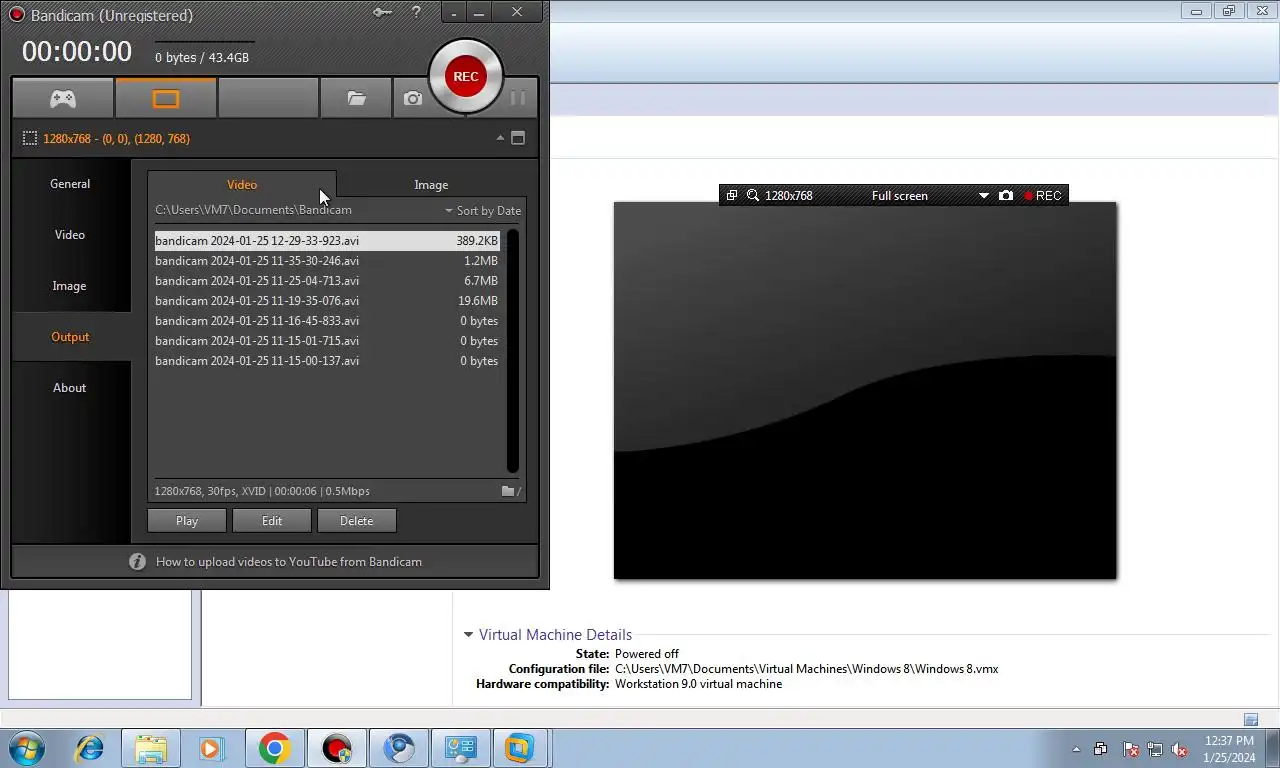The image size is (1280, 768).
Task: Collapse settings panel with small up arrow
Action: pyautogui.click(x=500, y=138)
